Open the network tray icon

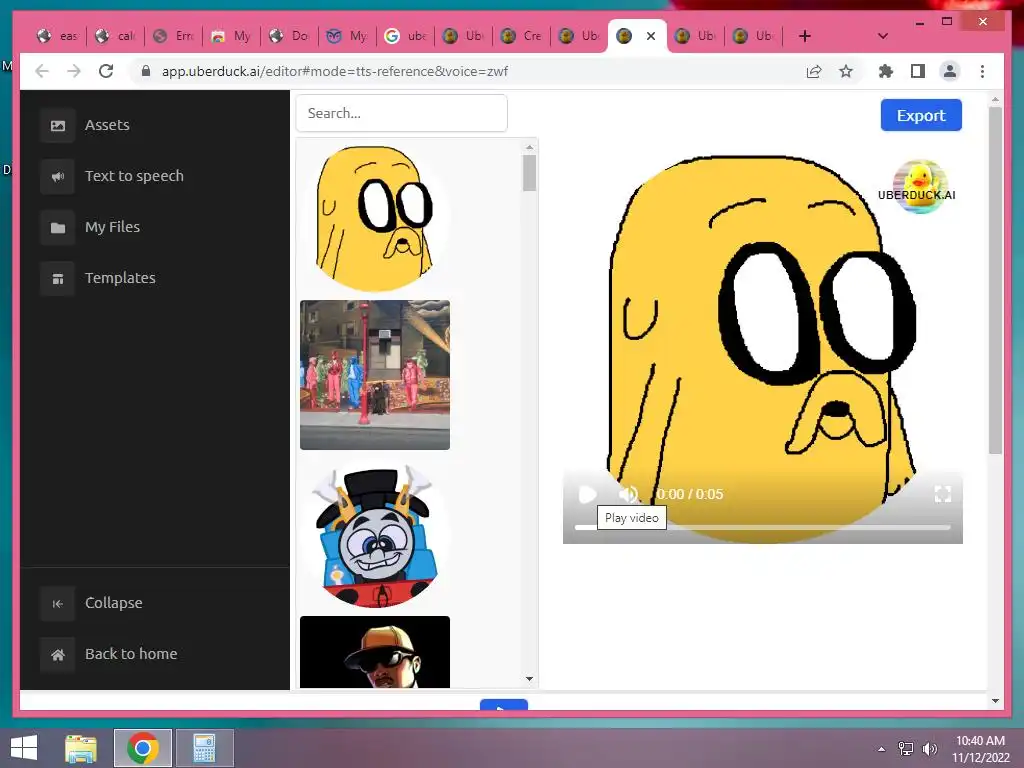tap(906, 749)
